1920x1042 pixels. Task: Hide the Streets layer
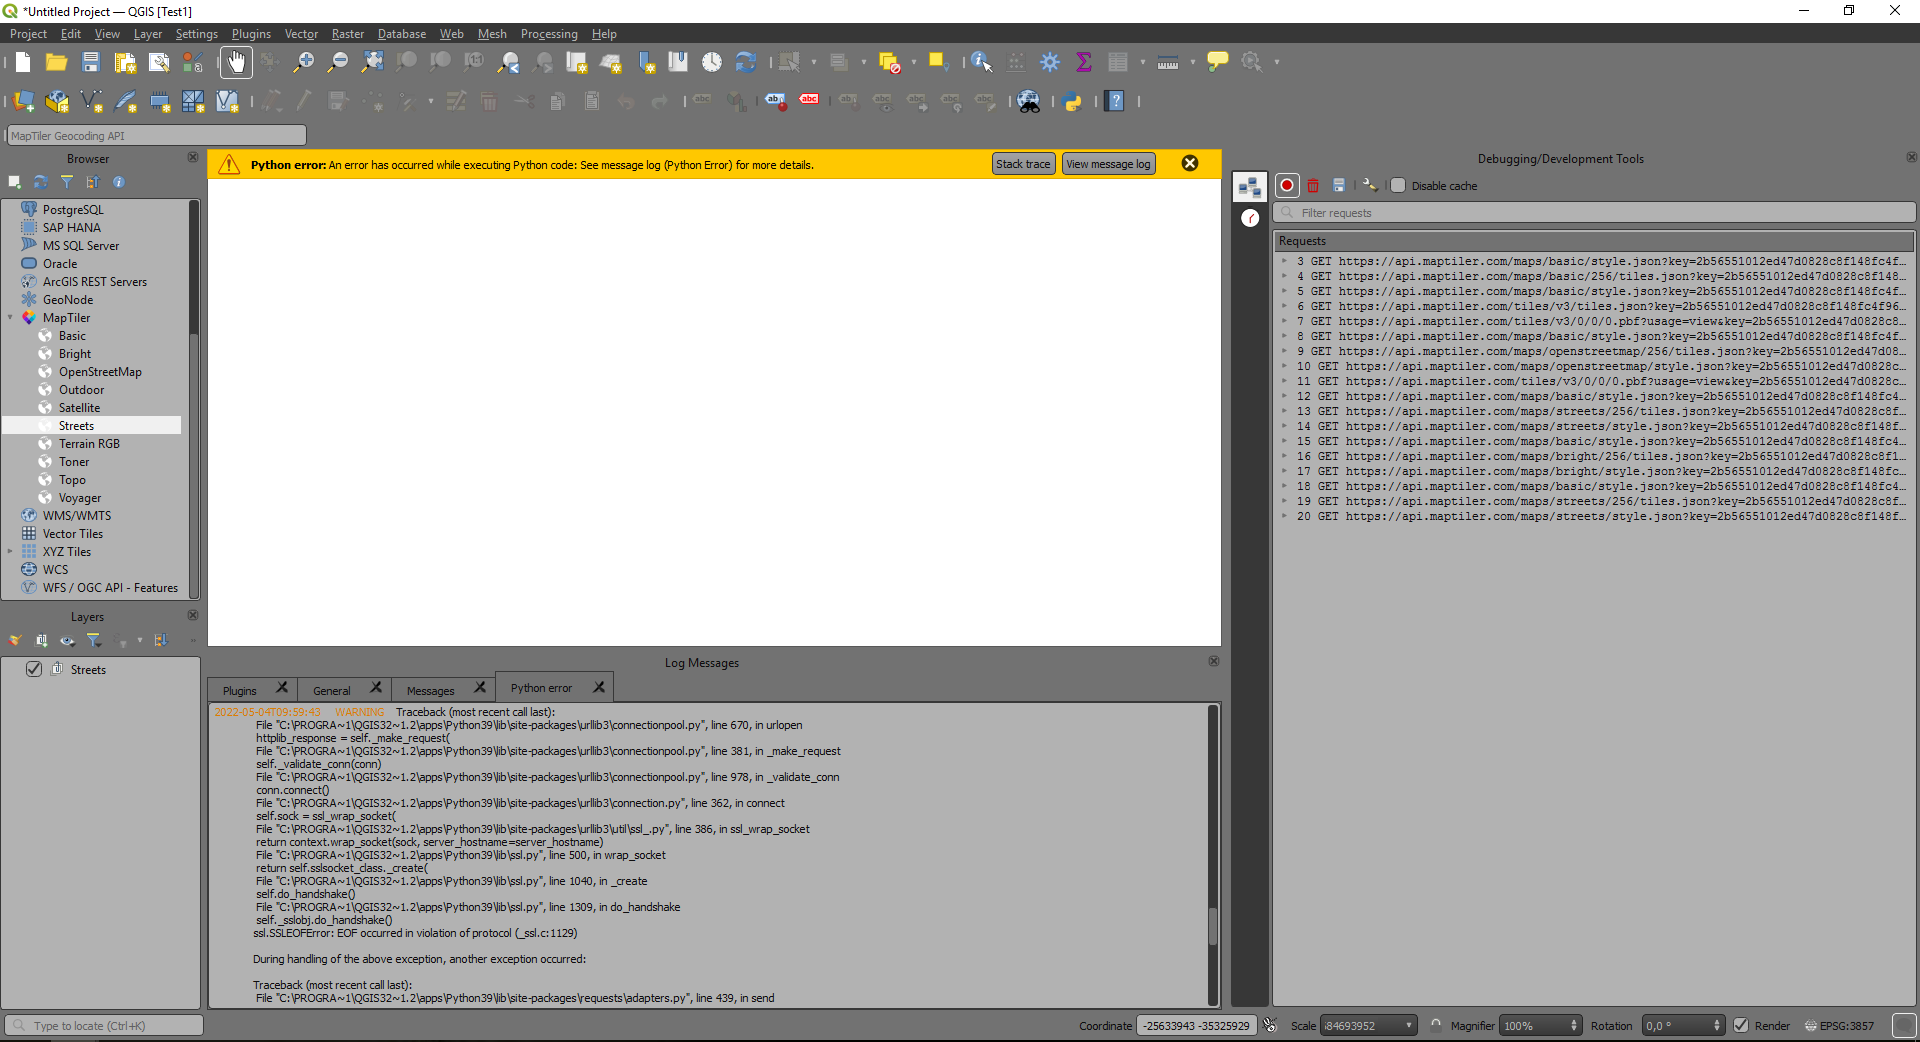pyautogui.click(x=34, y=669)
